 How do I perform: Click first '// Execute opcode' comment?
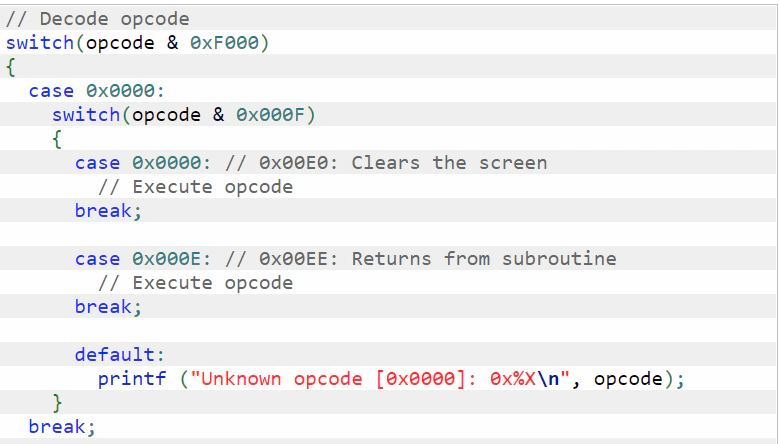[196, 187]
